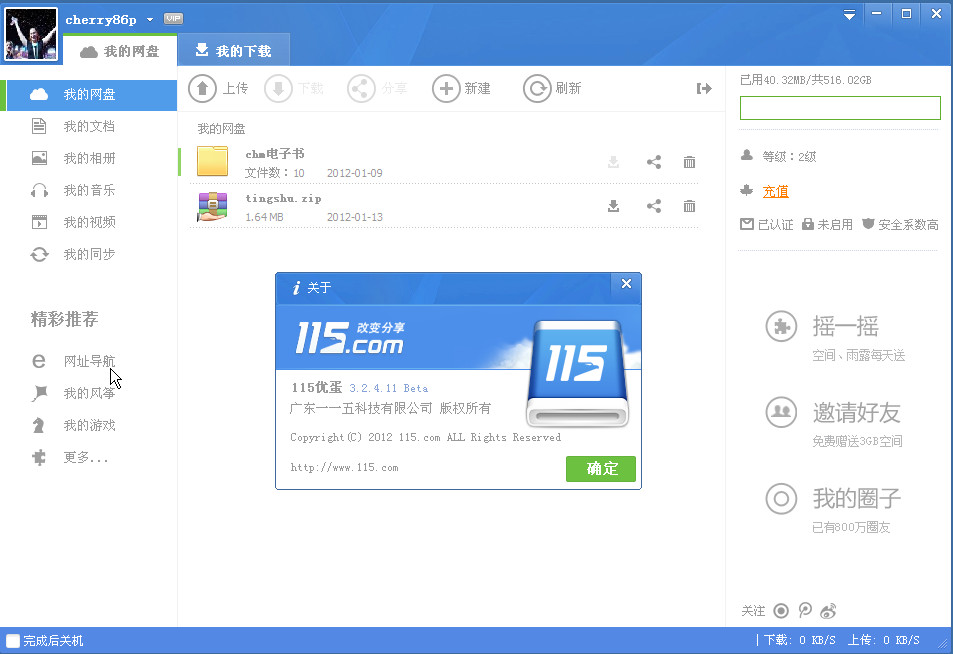Click download icon in chm电子书 row

click(x=613, y=162)
